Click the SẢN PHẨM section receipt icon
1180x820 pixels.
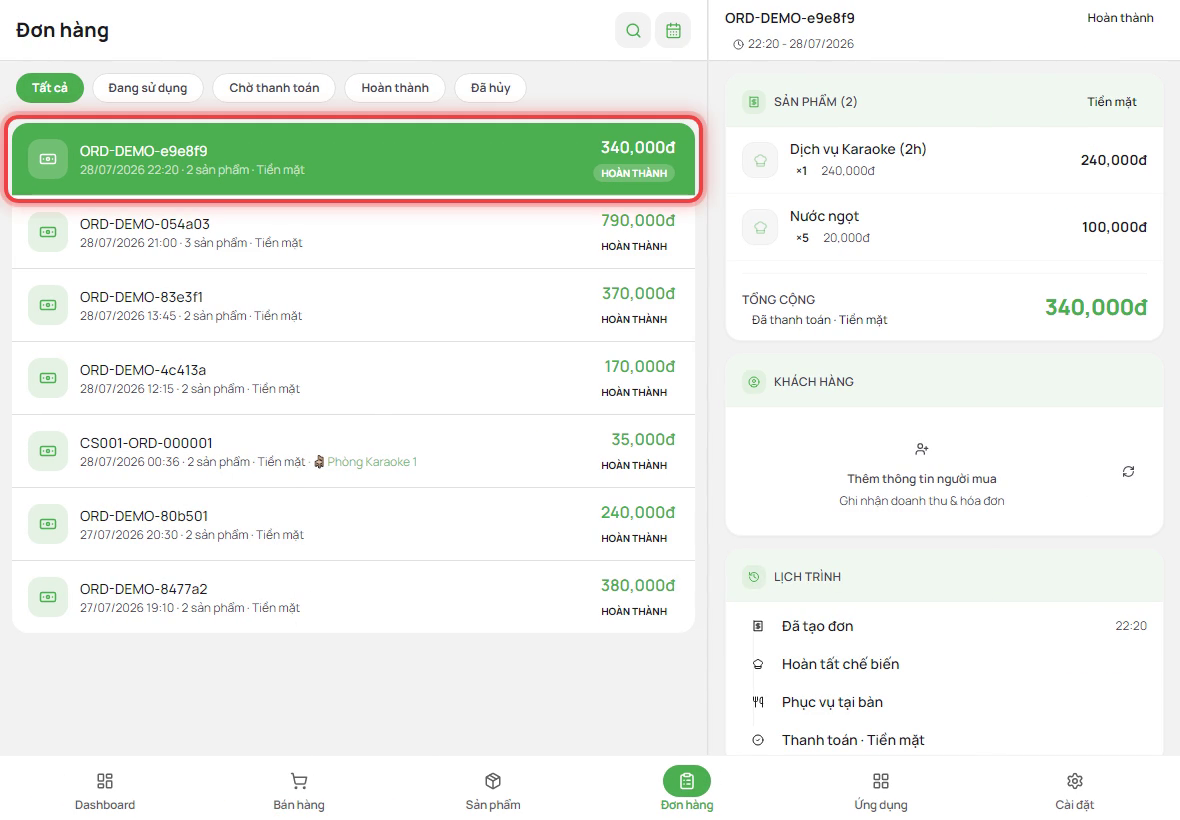(753, 102)
